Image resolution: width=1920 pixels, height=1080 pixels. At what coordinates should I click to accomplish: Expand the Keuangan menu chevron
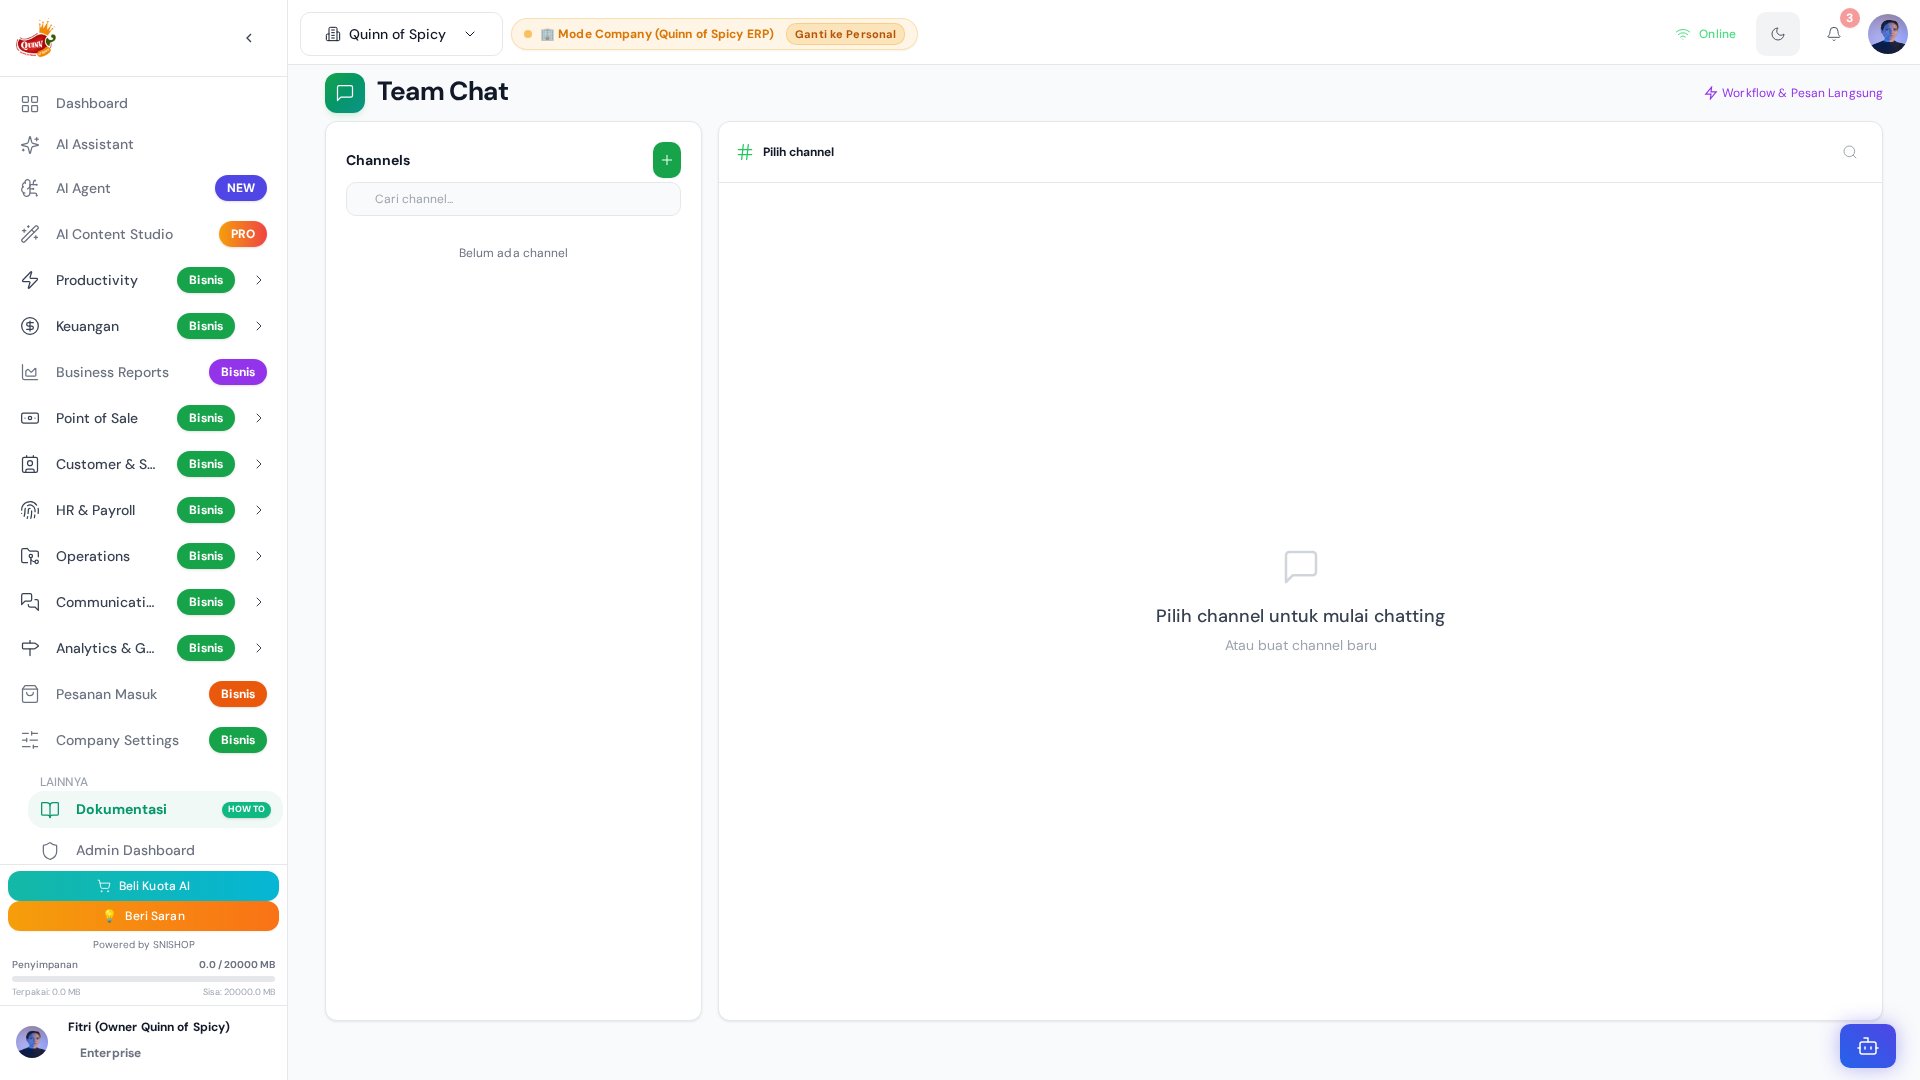[x=259, y=326]
